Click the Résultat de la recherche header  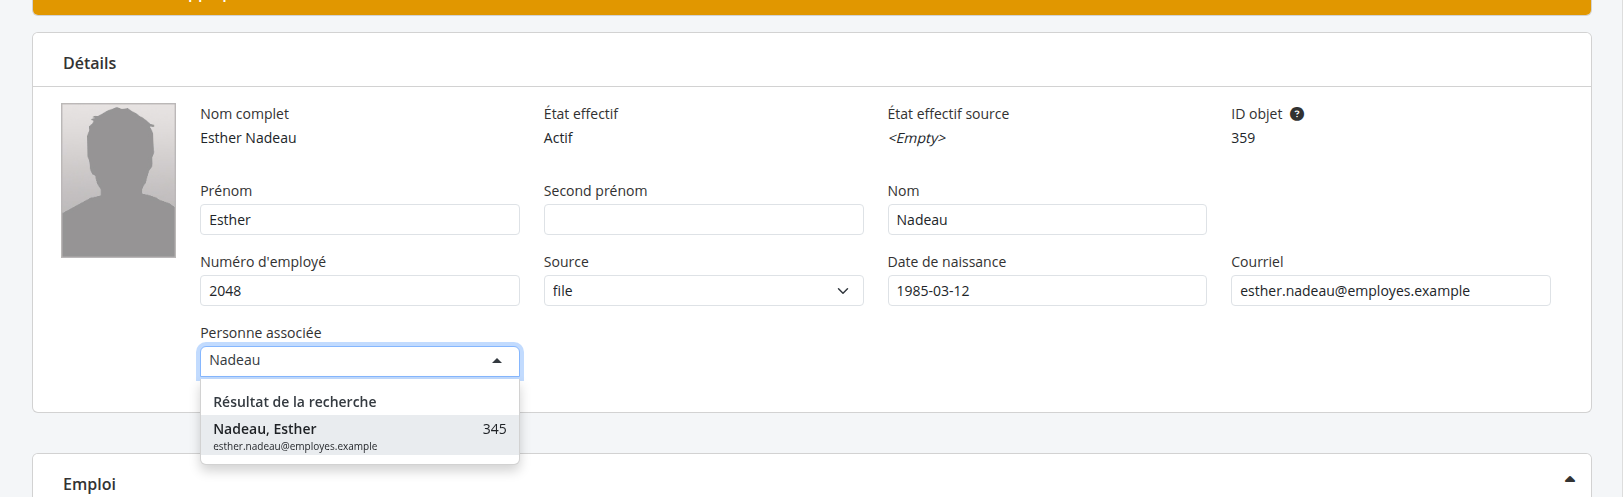click(x=295, y=402)
